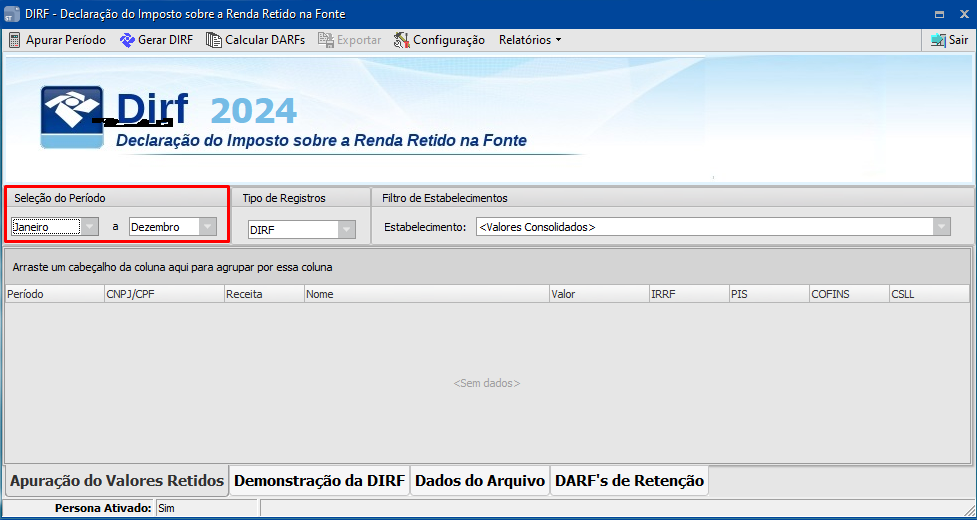Open the Tipo de Registros dropdown
This screenshot has width=977, height=520.
pos(346,229)
